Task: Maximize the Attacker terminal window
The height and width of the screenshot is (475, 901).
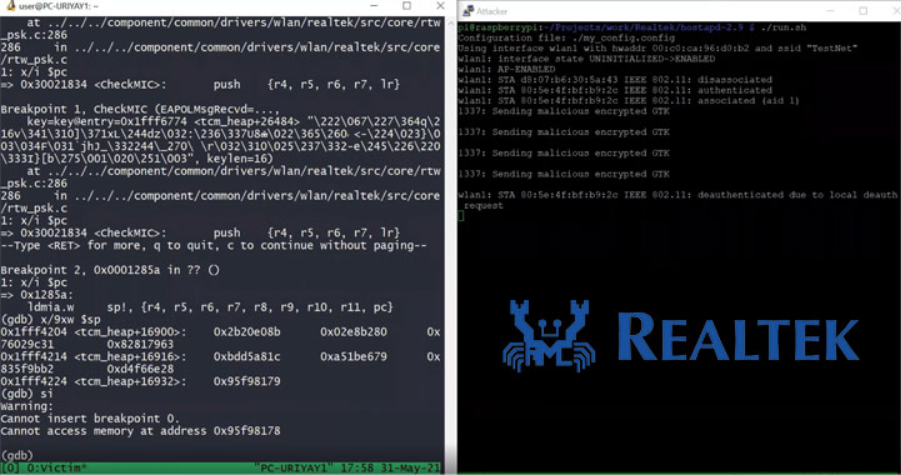Action: [x=863, y=11]
